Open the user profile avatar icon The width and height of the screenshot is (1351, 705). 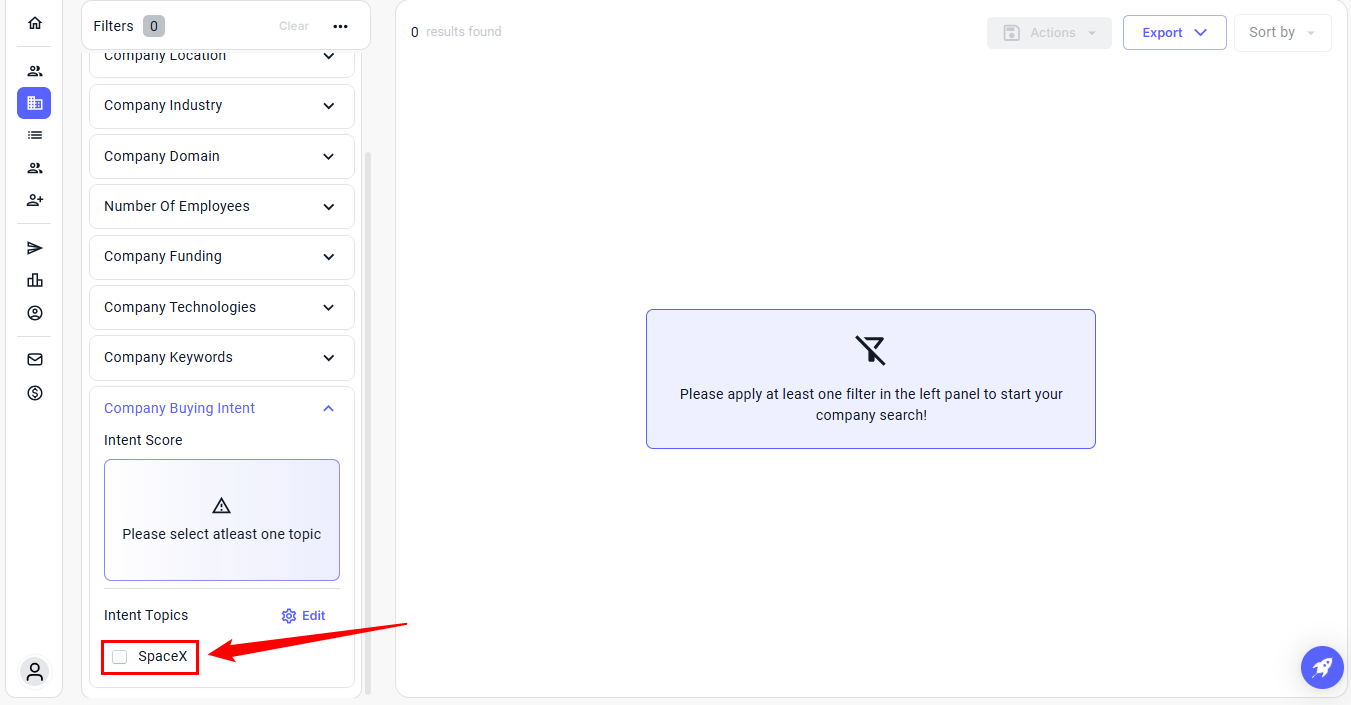[x=35, y=671]
